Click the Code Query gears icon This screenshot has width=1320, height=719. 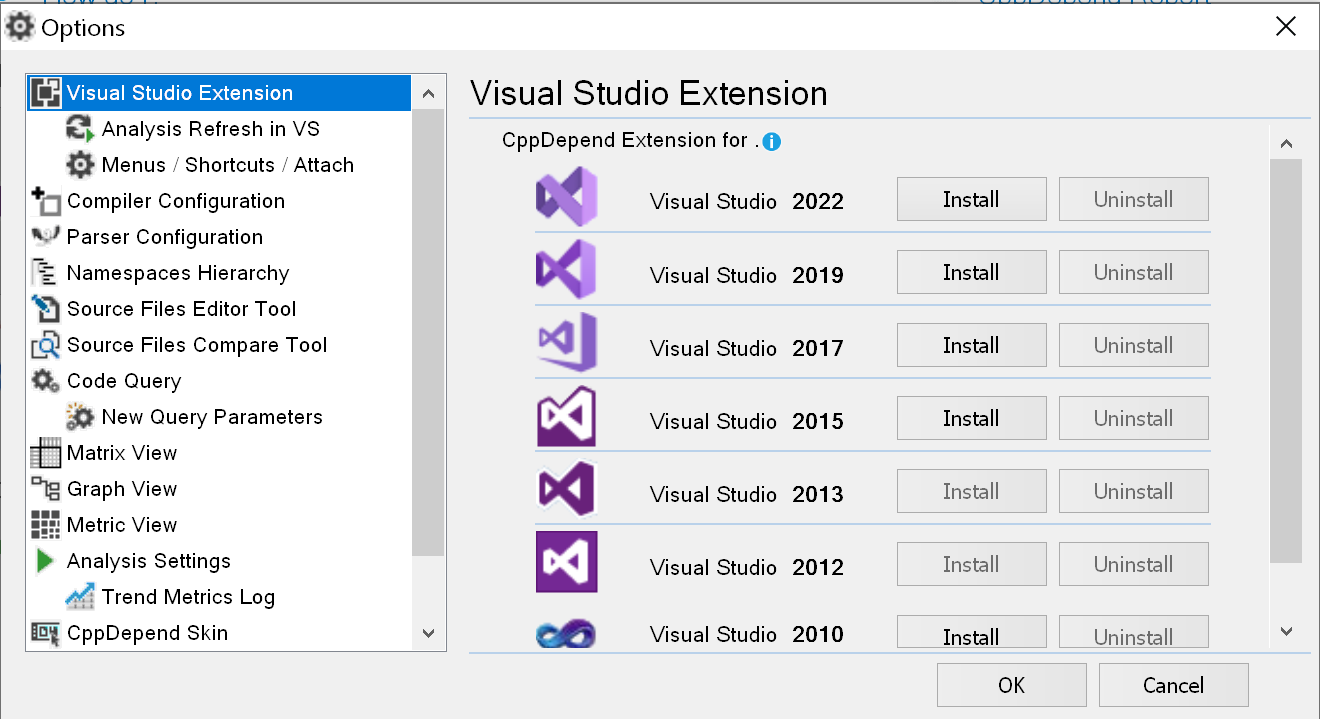coord(46,381)
